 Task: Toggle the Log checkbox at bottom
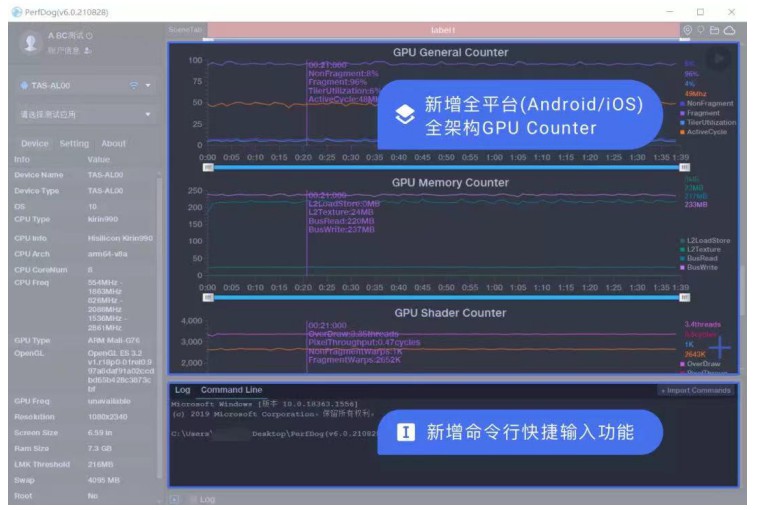(x=194, y=499)
